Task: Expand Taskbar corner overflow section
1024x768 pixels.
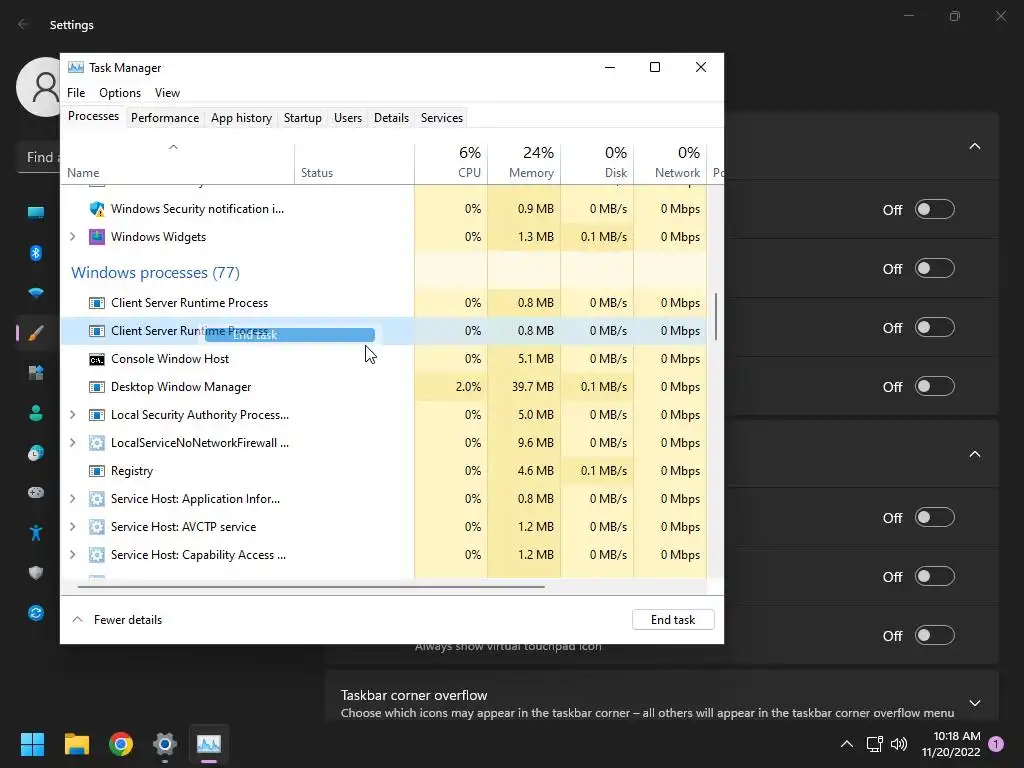Action: [x=975, y=703]
